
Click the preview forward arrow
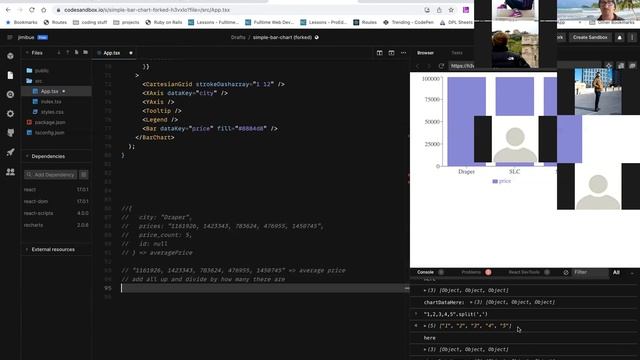[429, 66]
